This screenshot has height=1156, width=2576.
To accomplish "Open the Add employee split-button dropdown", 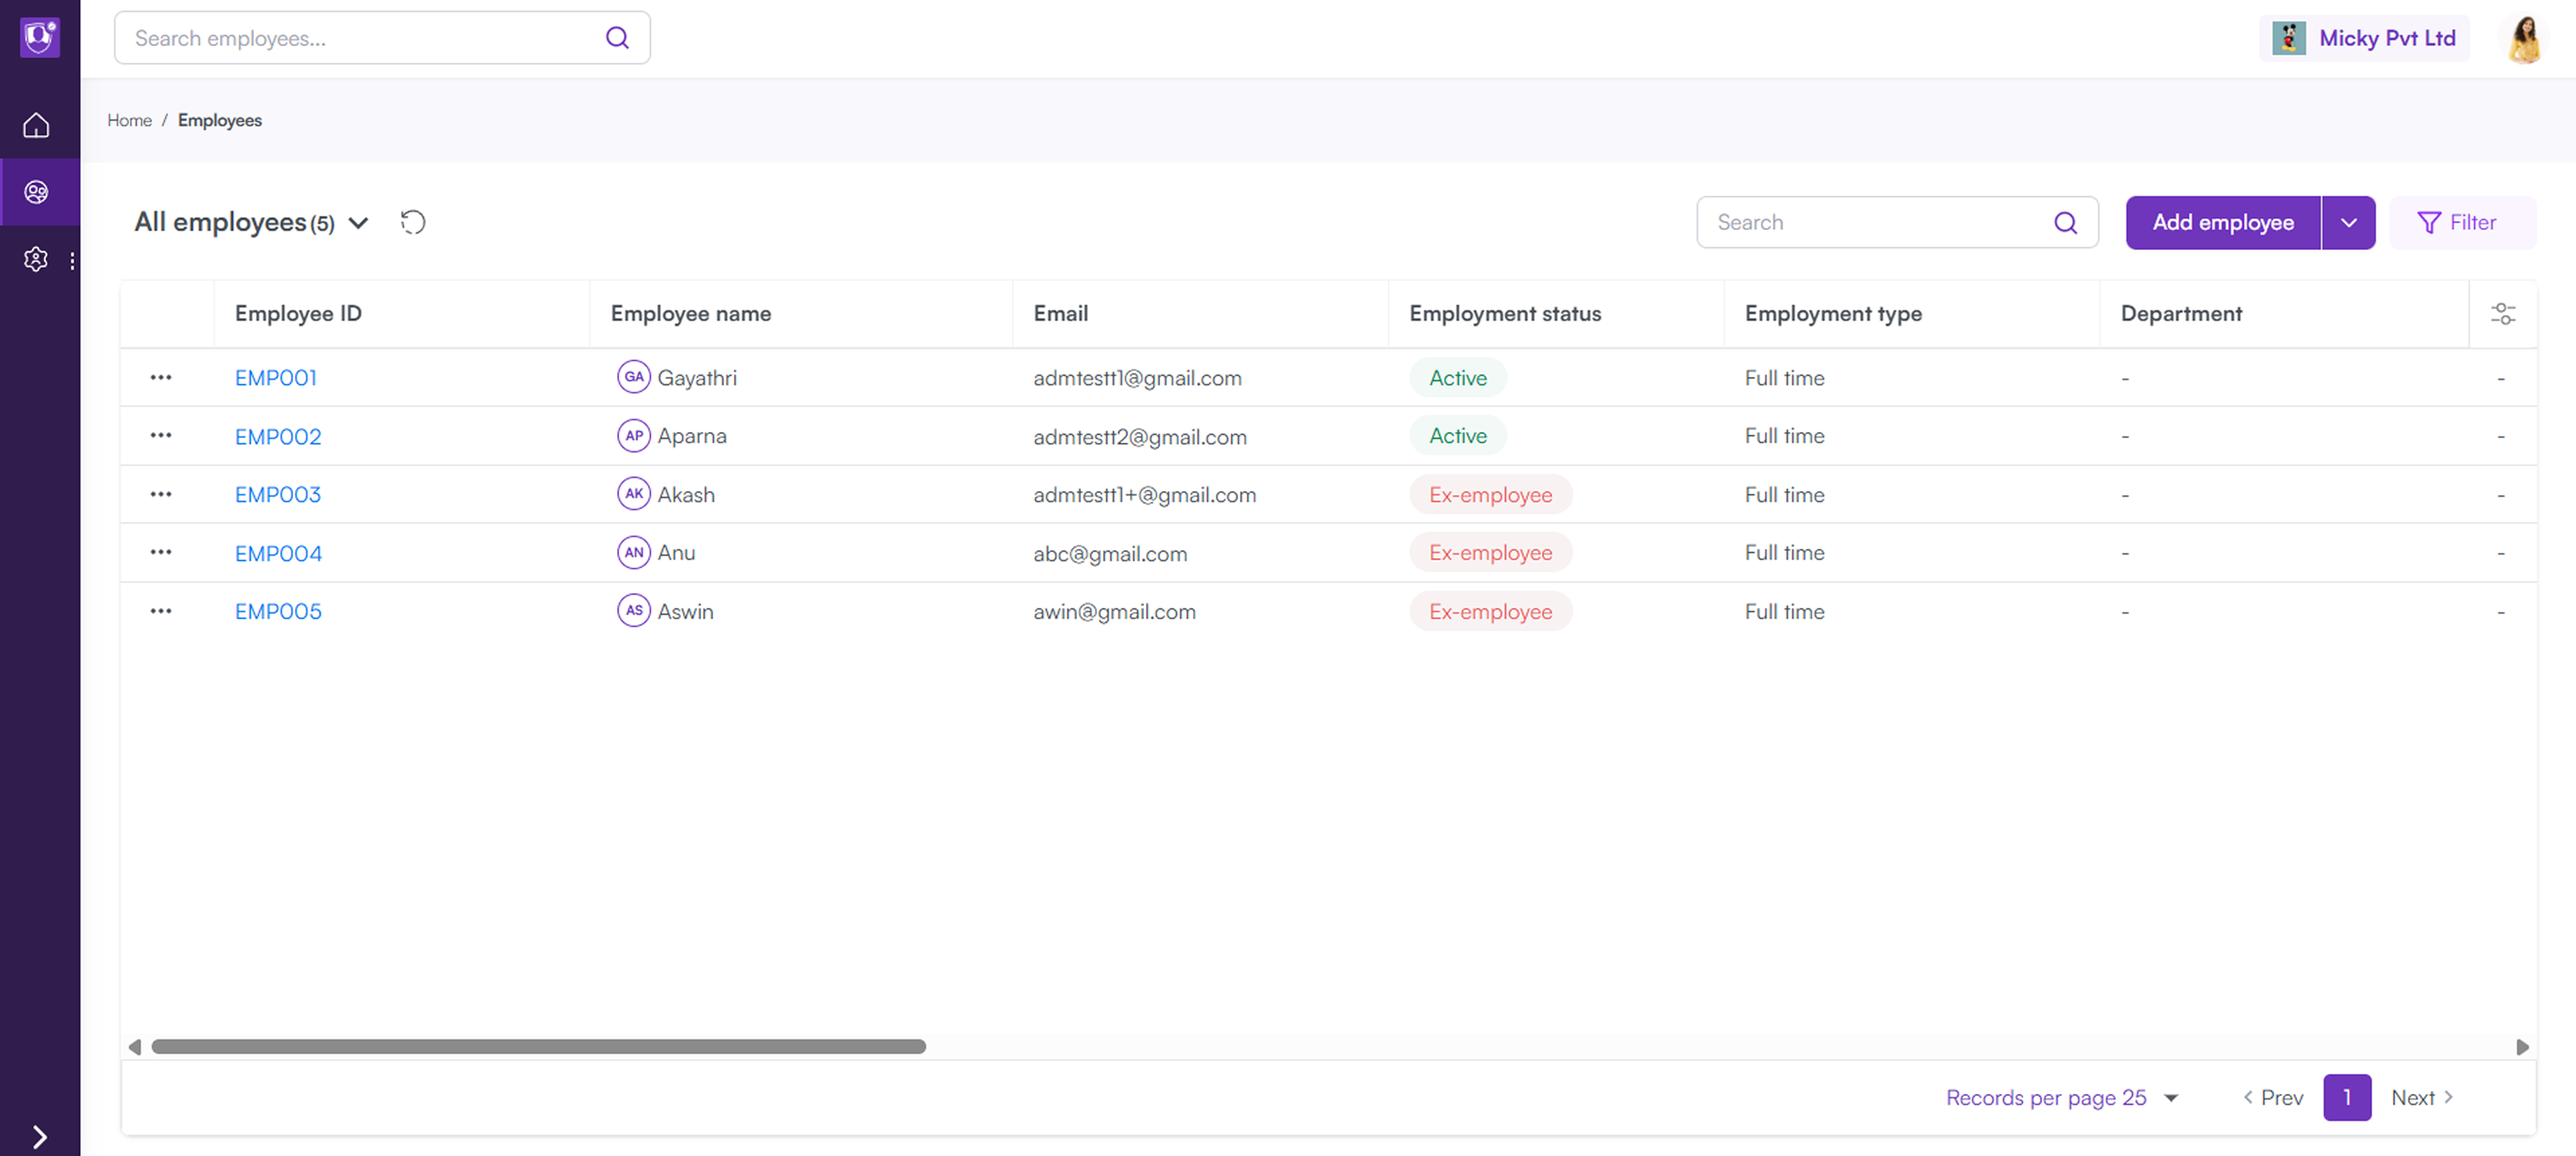I will (2349, 222).
